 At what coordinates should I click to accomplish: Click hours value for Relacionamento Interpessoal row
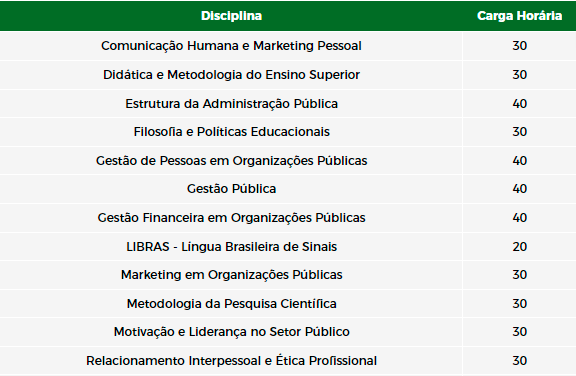(x=519, y=361)
